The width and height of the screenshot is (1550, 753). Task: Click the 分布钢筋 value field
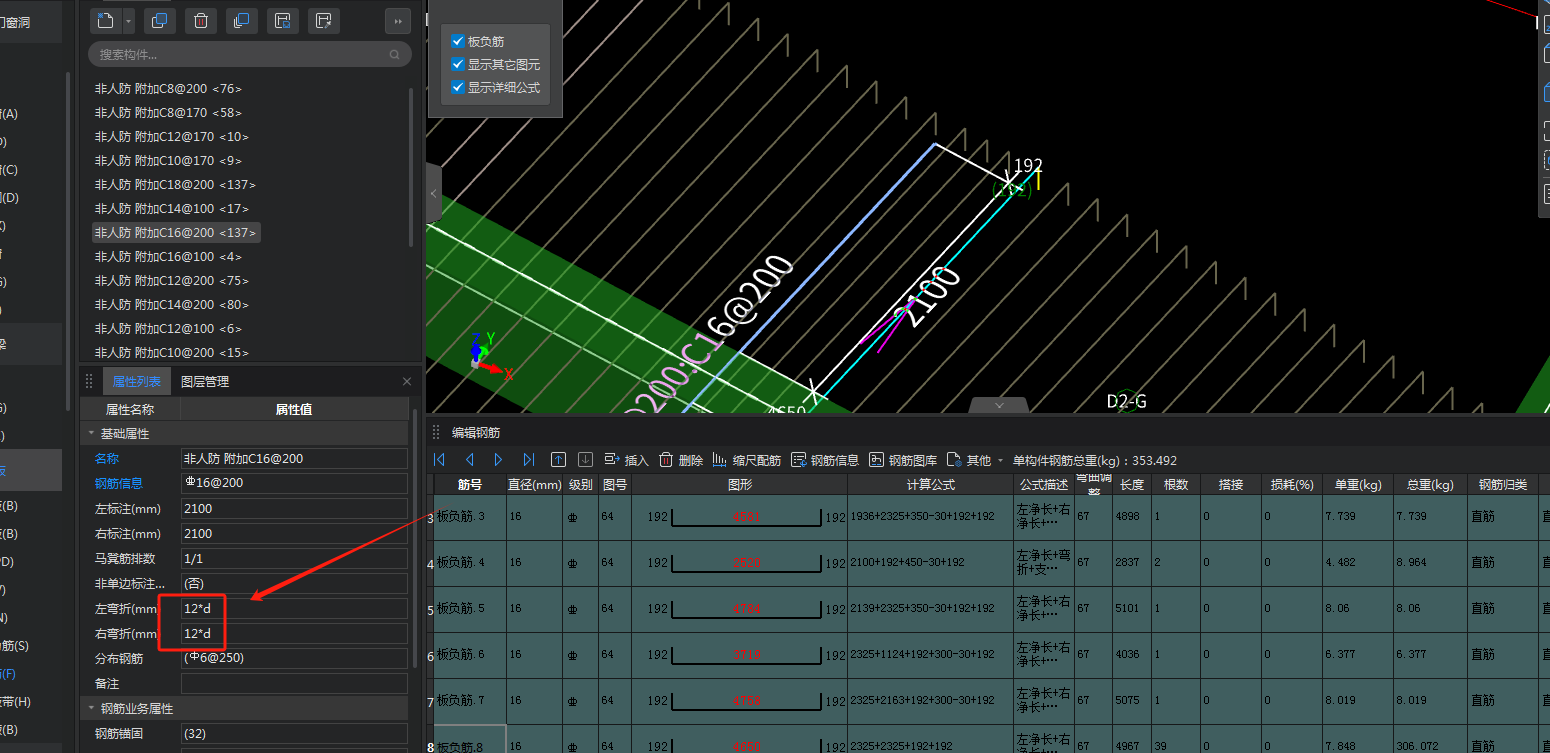tap(294, 658)
